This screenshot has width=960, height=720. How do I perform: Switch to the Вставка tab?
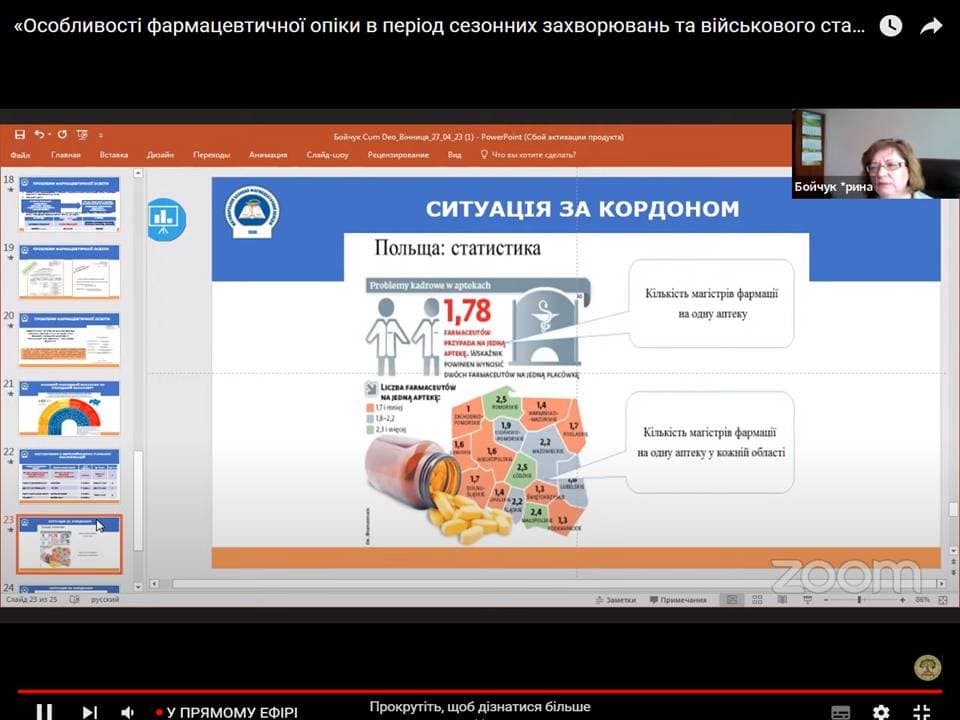point(113,155)
